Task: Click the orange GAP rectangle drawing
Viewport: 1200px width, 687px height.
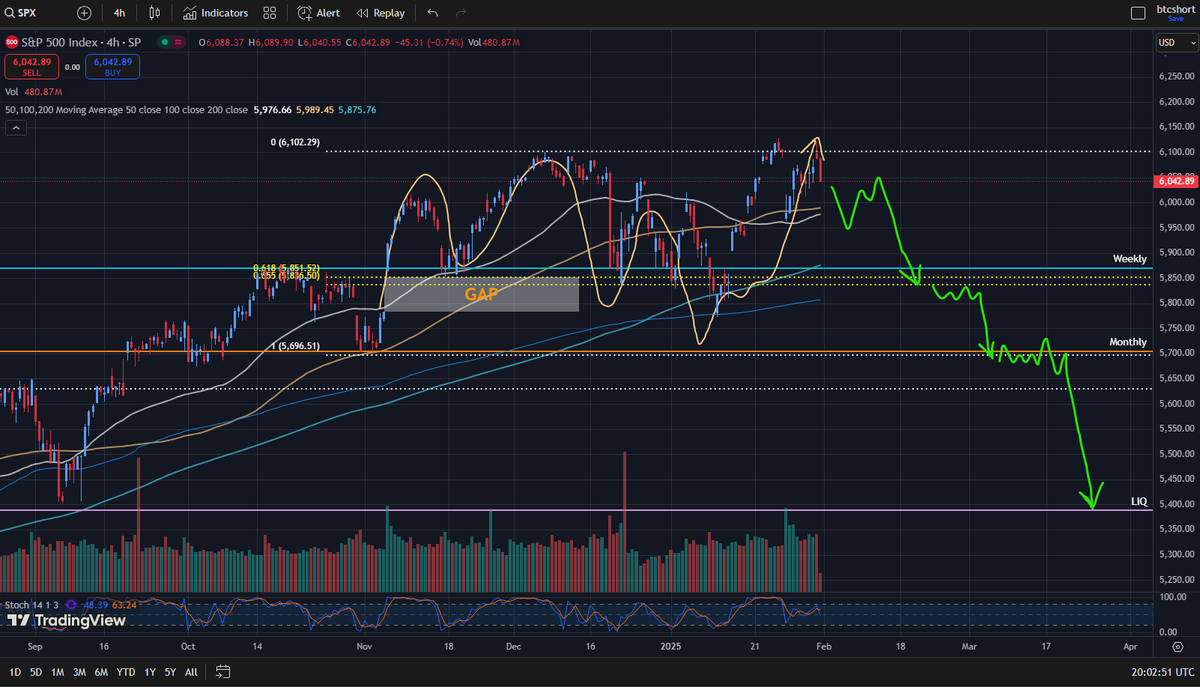Action: [481, 294]
